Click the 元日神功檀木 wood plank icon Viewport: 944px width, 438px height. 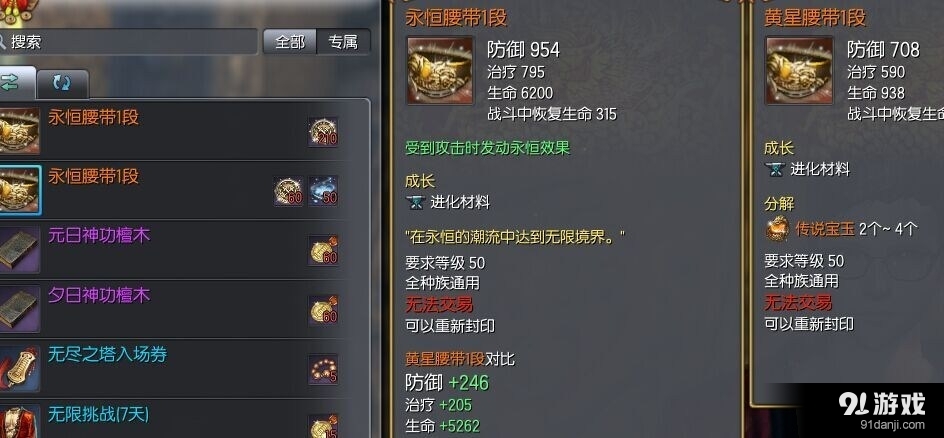(x=19, y=250)
